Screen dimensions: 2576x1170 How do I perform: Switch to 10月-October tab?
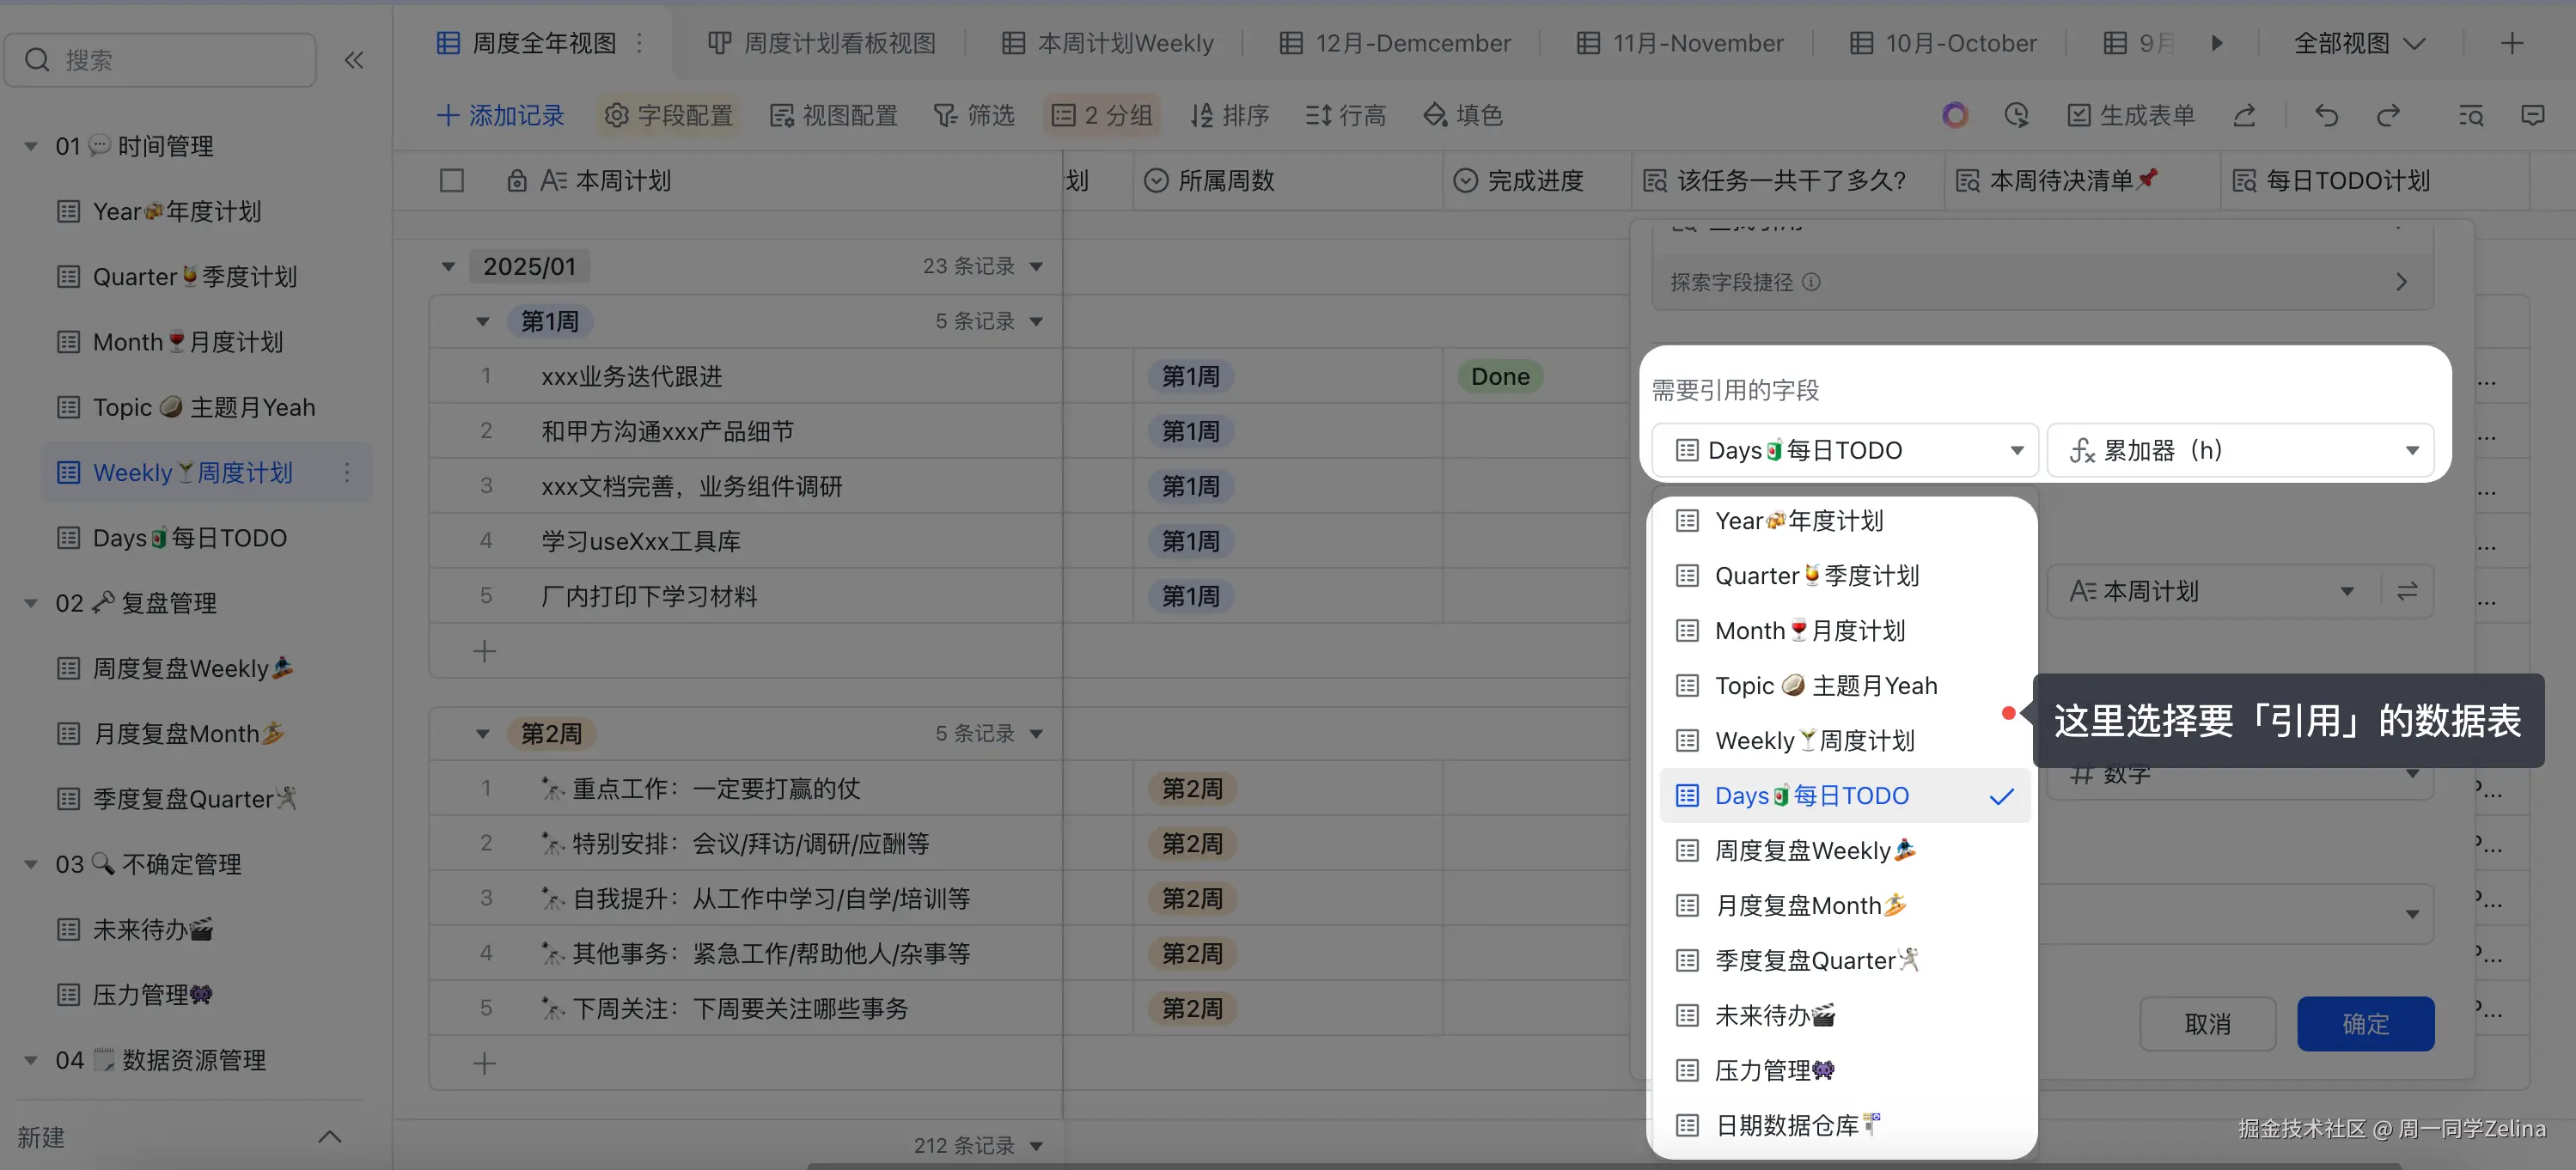click(x=1943, y=43)
